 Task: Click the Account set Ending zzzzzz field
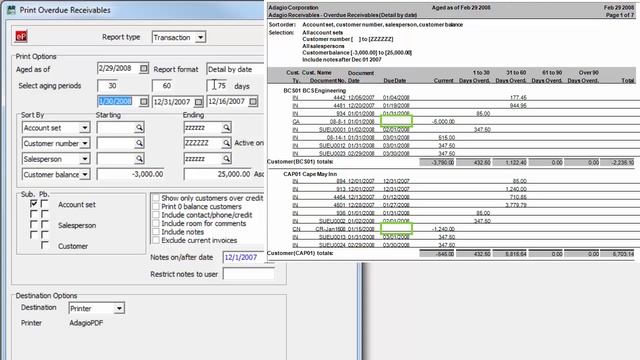(x=203, y=128)
